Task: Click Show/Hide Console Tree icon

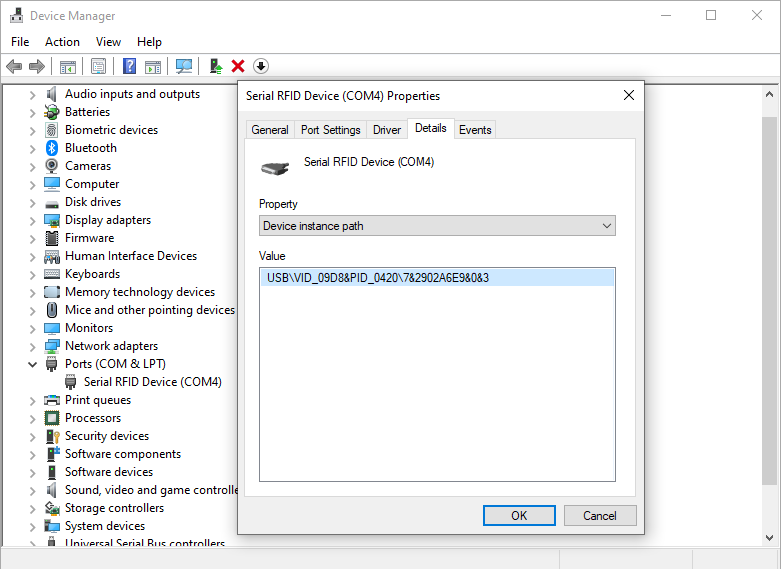Action: point(68,67)
